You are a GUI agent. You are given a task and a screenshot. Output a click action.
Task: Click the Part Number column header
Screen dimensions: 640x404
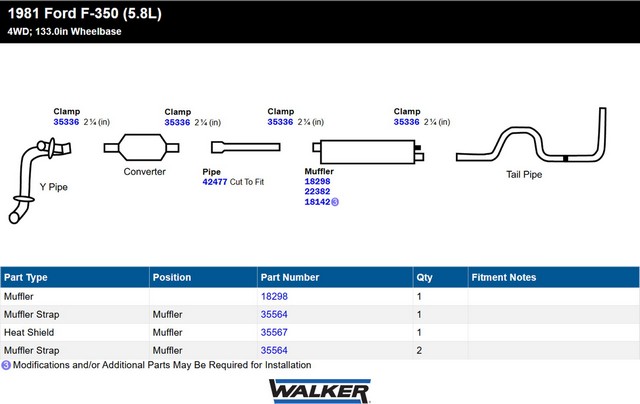(x=335, y=277)
